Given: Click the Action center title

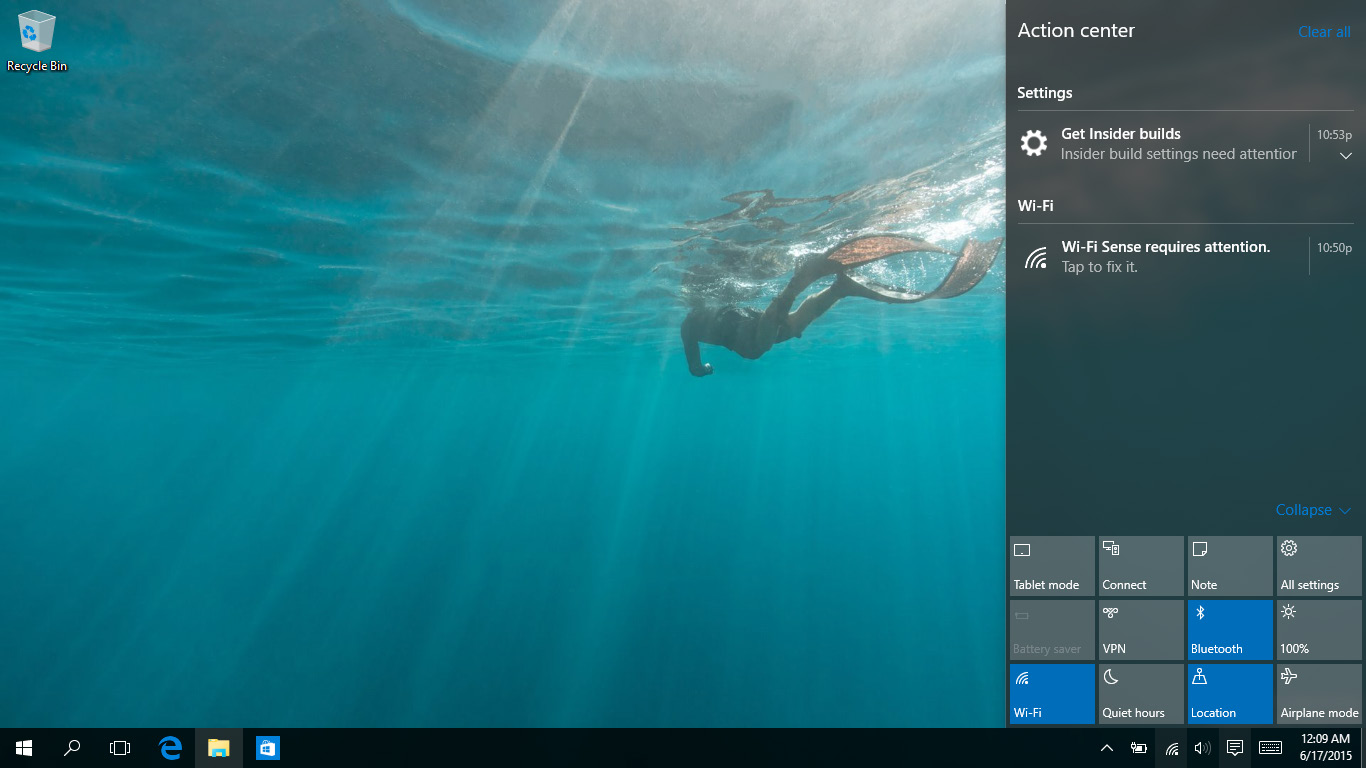Looking at the screenshot, I should point(1076,31).
